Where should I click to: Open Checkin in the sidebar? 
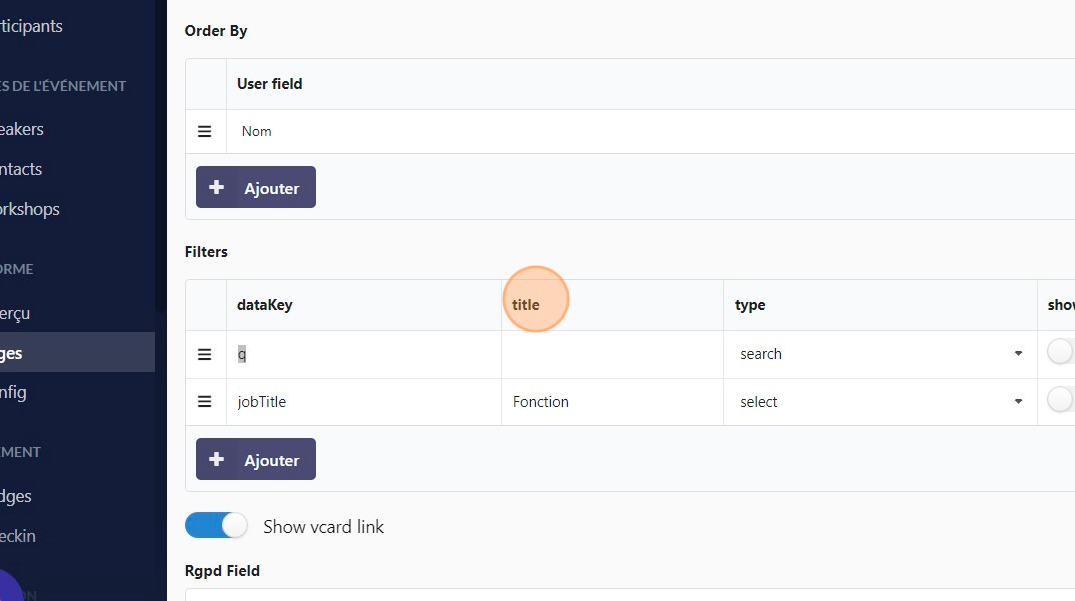click(18, 536)
